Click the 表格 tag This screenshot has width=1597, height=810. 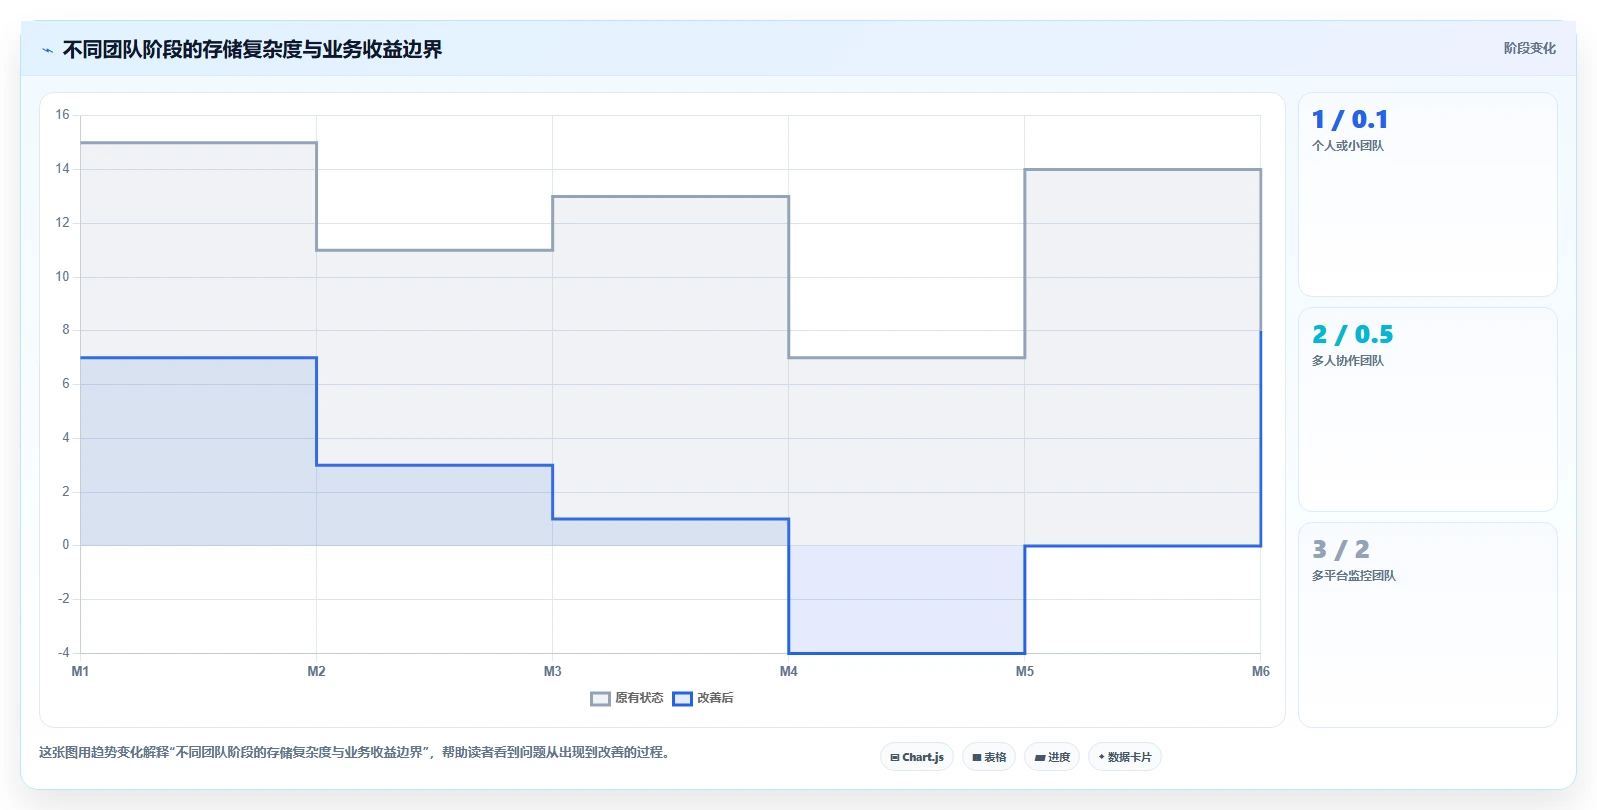click(989, 757)
